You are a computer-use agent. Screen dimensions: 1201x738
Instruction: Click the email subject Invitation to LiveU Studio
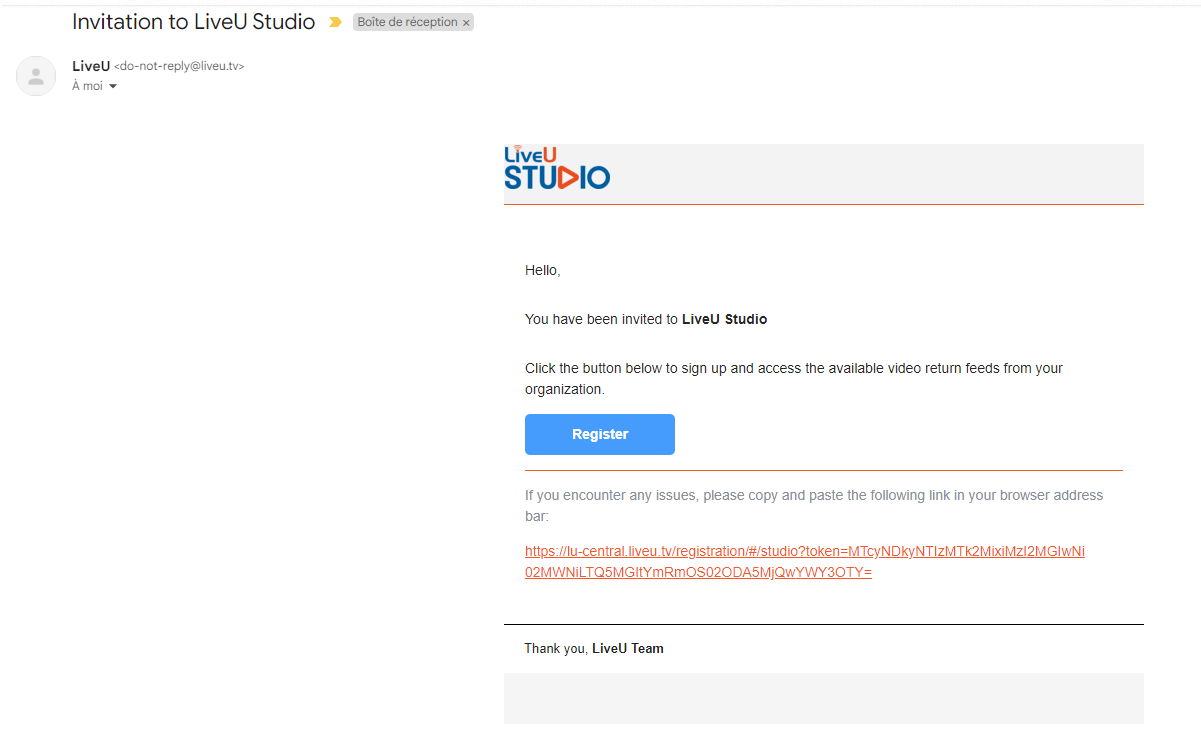pos(194,21)
